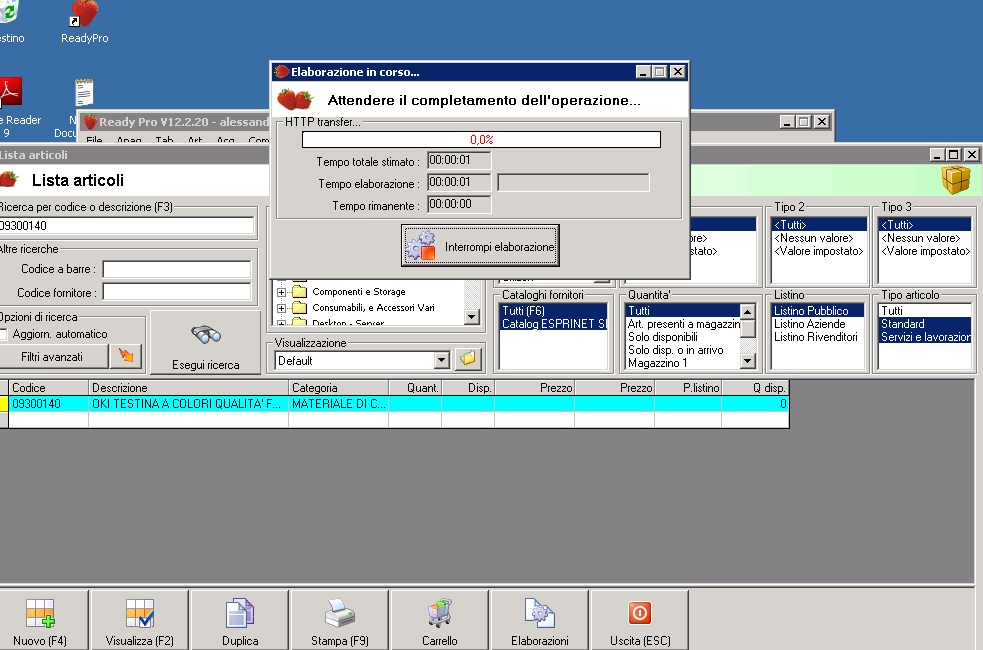983x650 pixels.
Task: Open the Carrello shopping cart
Action: pos(439,621)
